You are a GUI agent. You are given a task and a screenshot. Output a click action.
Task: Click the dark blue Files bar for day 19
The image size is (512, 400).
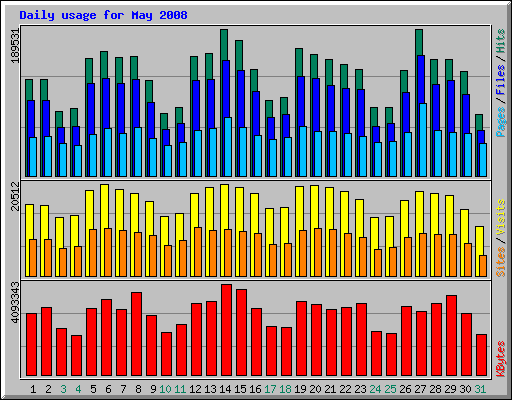tap(301, 101)
